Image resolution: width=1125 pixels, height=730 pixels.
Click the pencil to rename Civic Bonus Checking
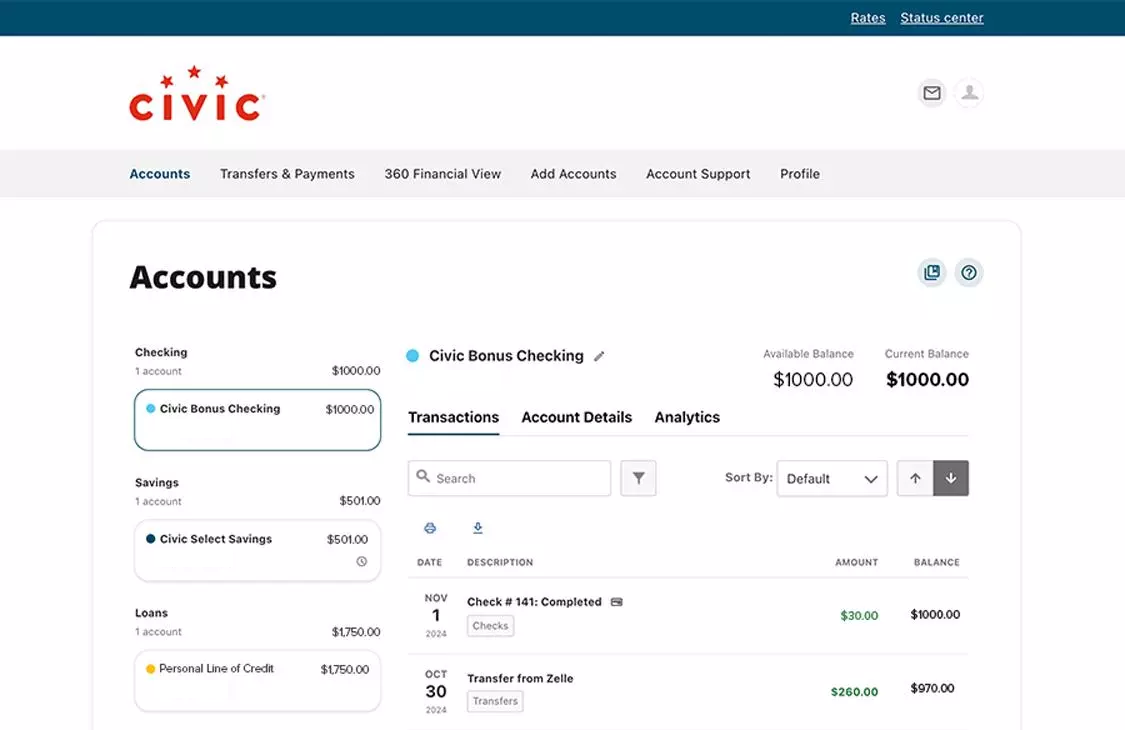pos(599,355)
